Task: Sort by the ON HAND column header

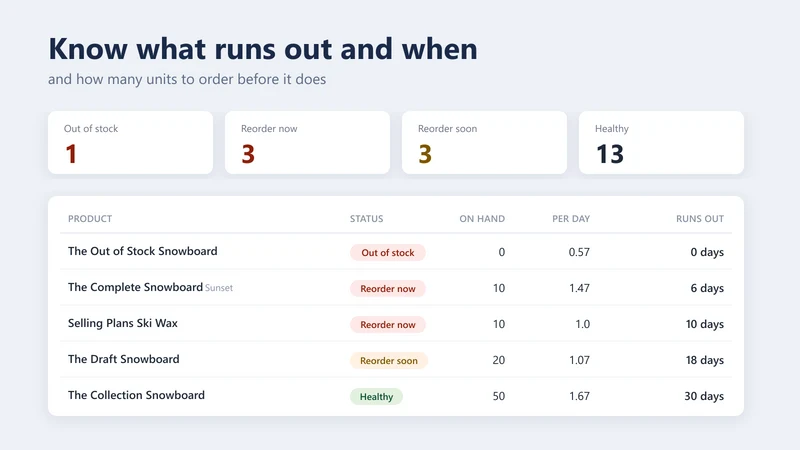Action: [x=482, y=219]
